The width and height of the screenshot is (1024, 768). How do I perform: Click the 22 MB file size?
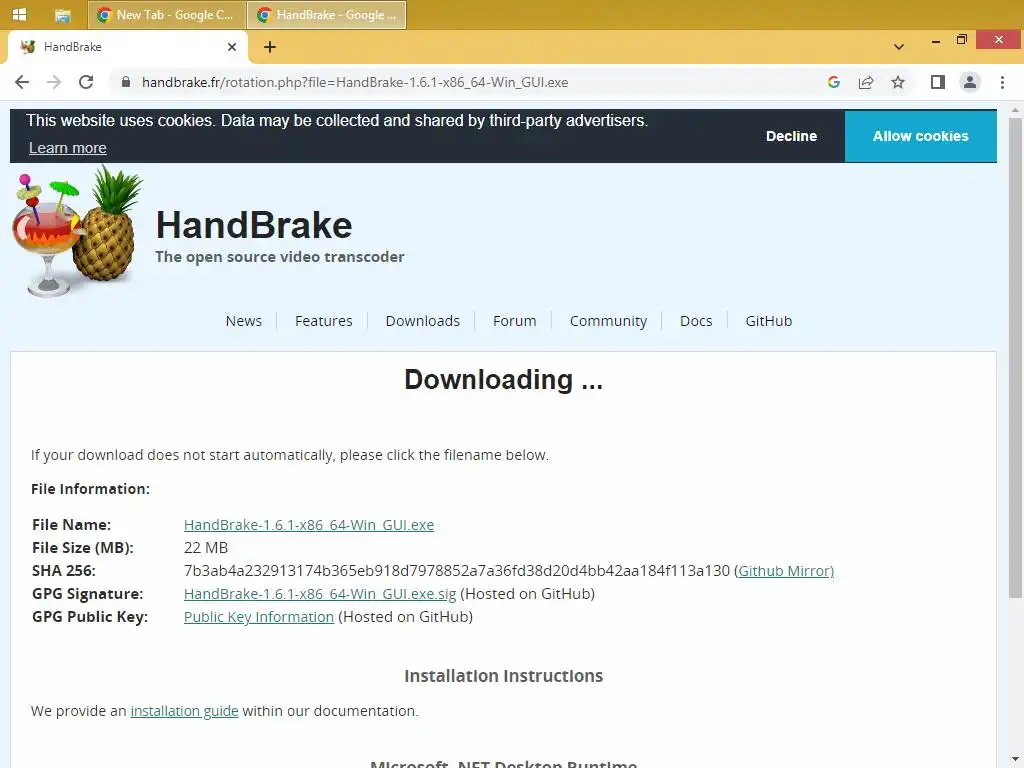pos(206,548)
